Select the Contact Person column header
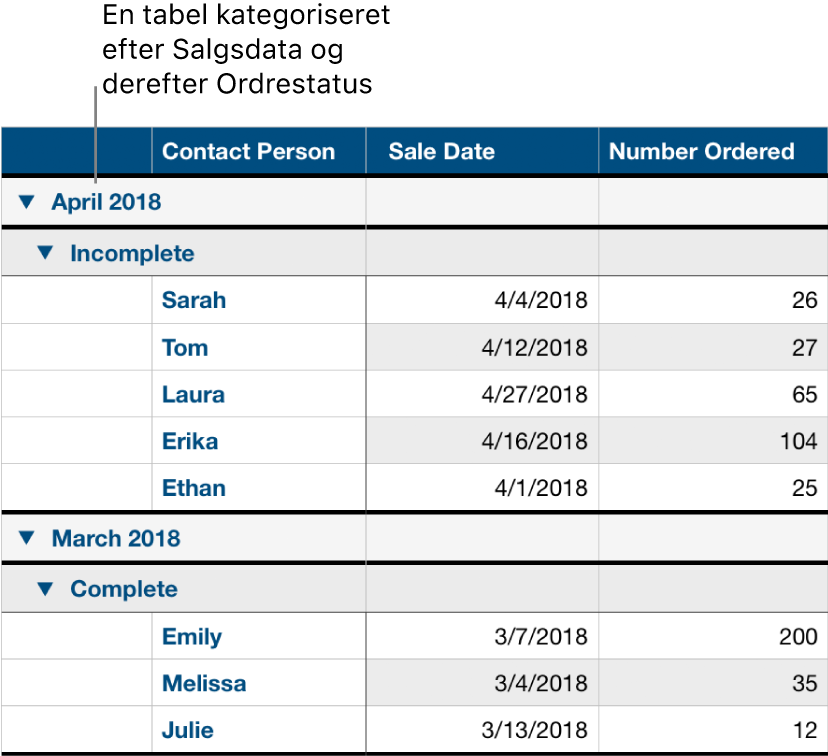 coord(249,152)
